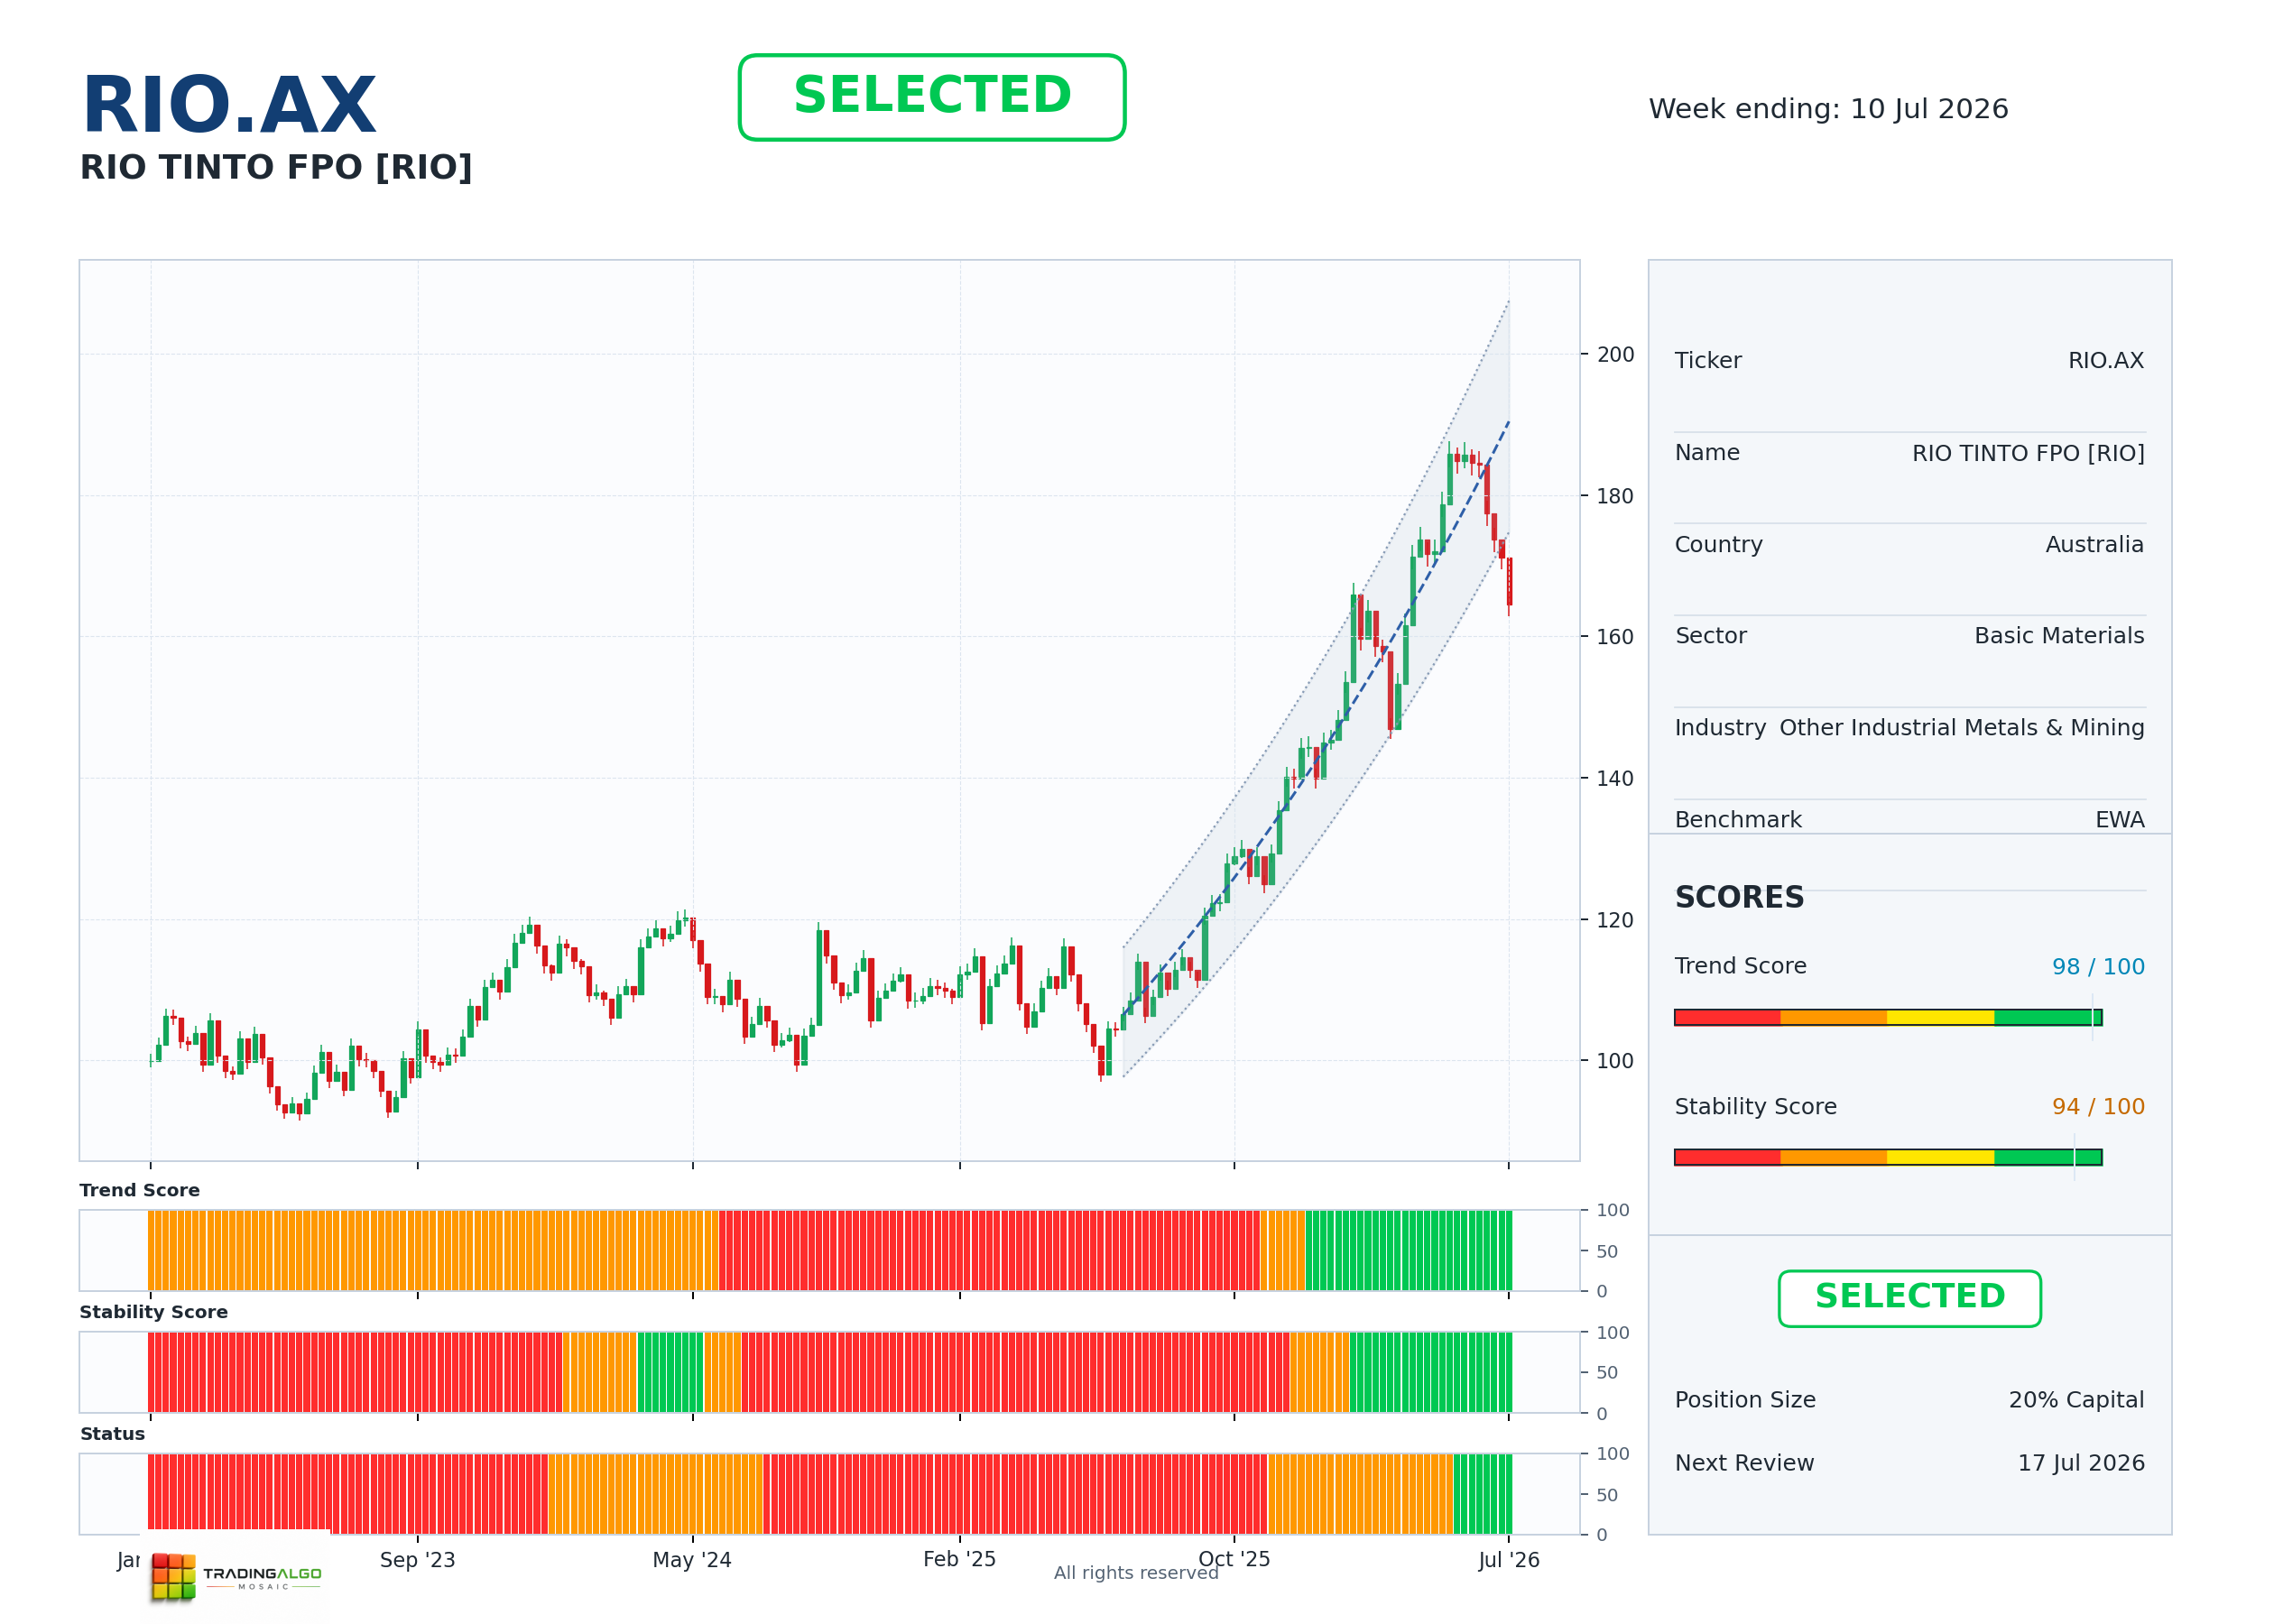Click the '94 / 100' stability score value
2274x1624 pixels.
tap(2098, 1106)
